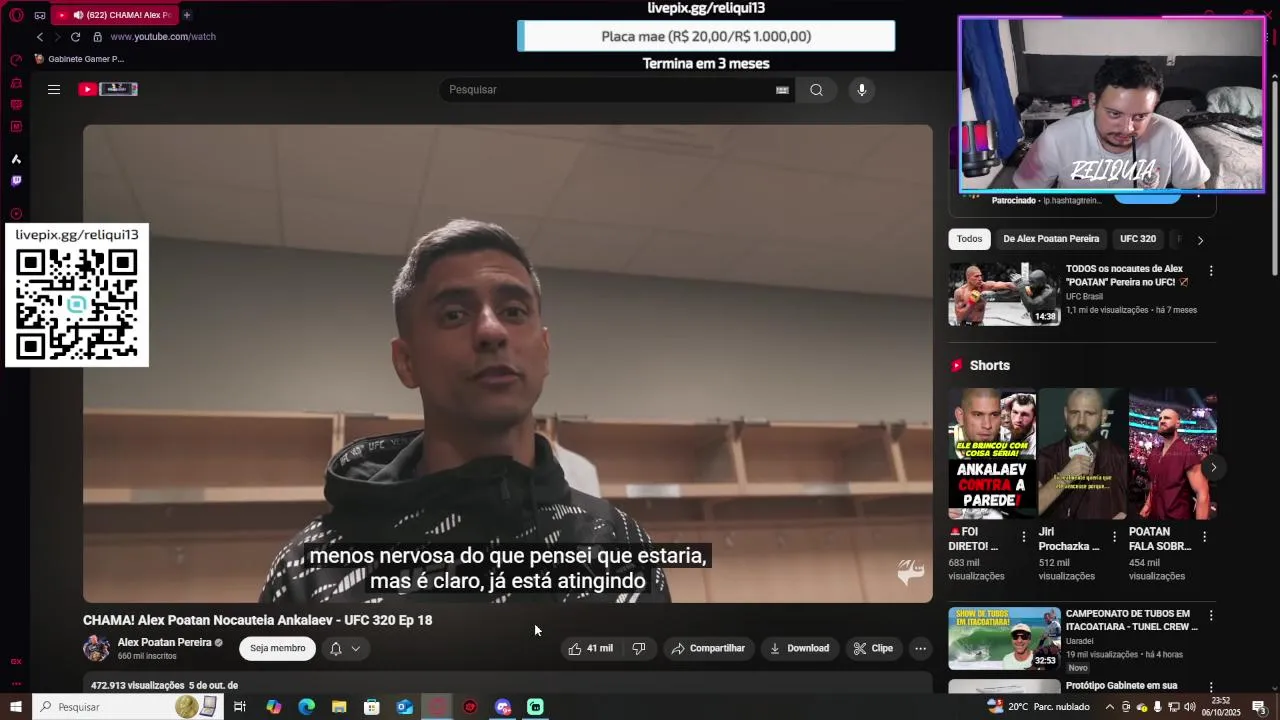The width and height of the screenshot is (1280, 720).
Task: Open File Explorer from the taskbar
Action: point(339,707)
